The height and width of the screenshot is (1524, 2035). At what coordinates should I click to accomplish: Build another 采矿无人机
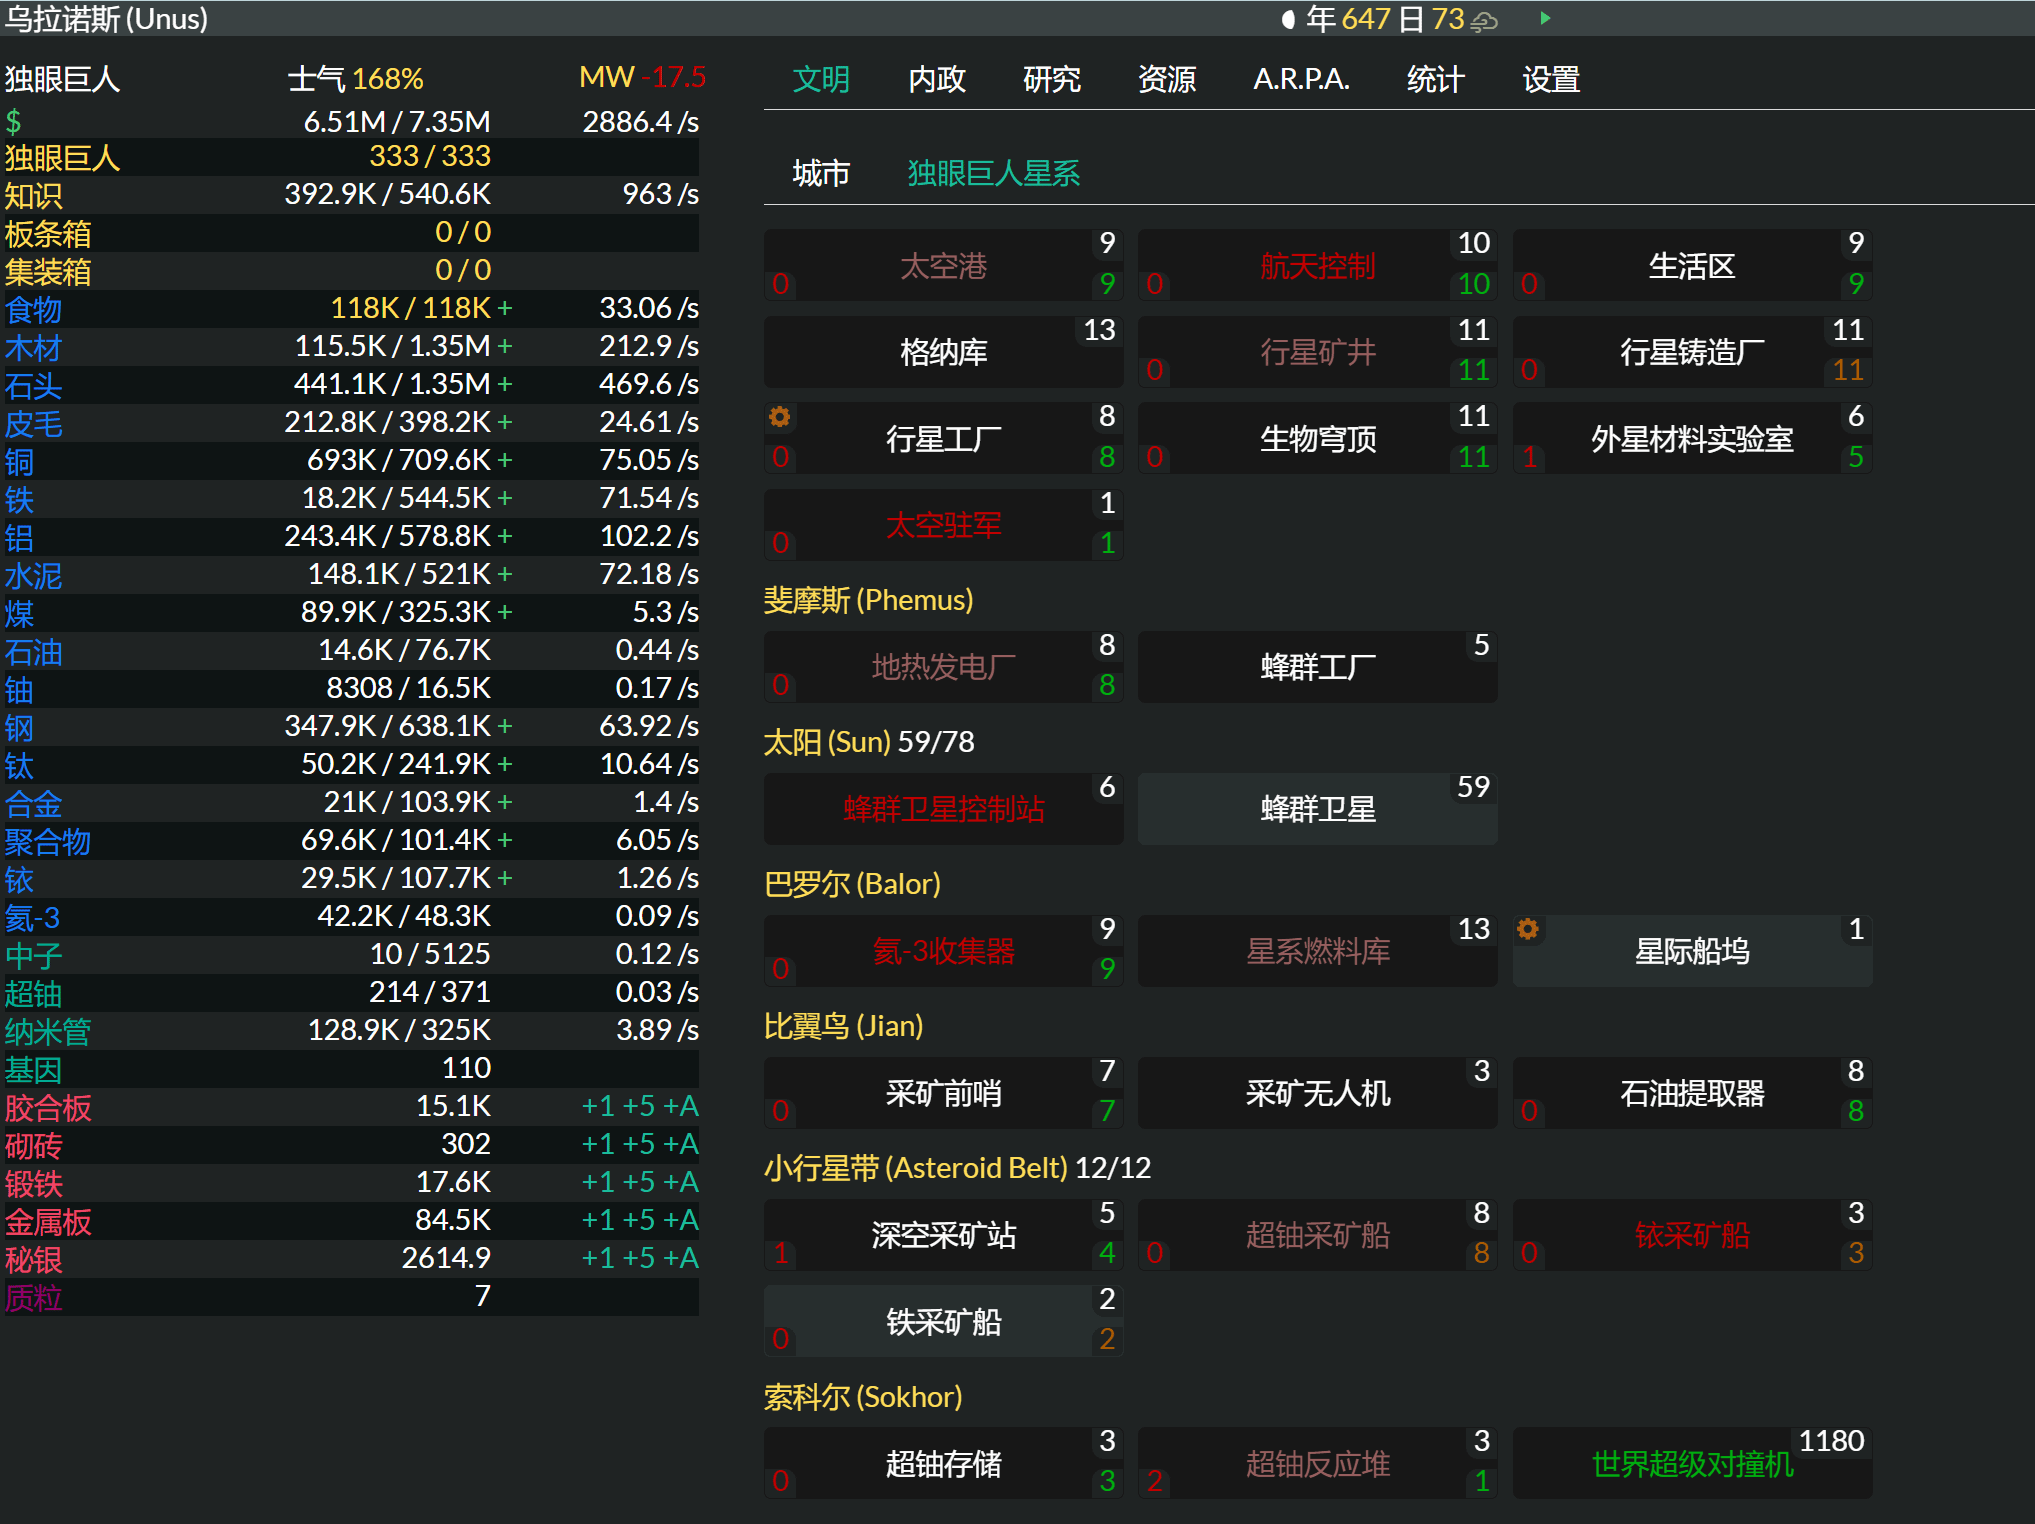tap(1317, 1093)
